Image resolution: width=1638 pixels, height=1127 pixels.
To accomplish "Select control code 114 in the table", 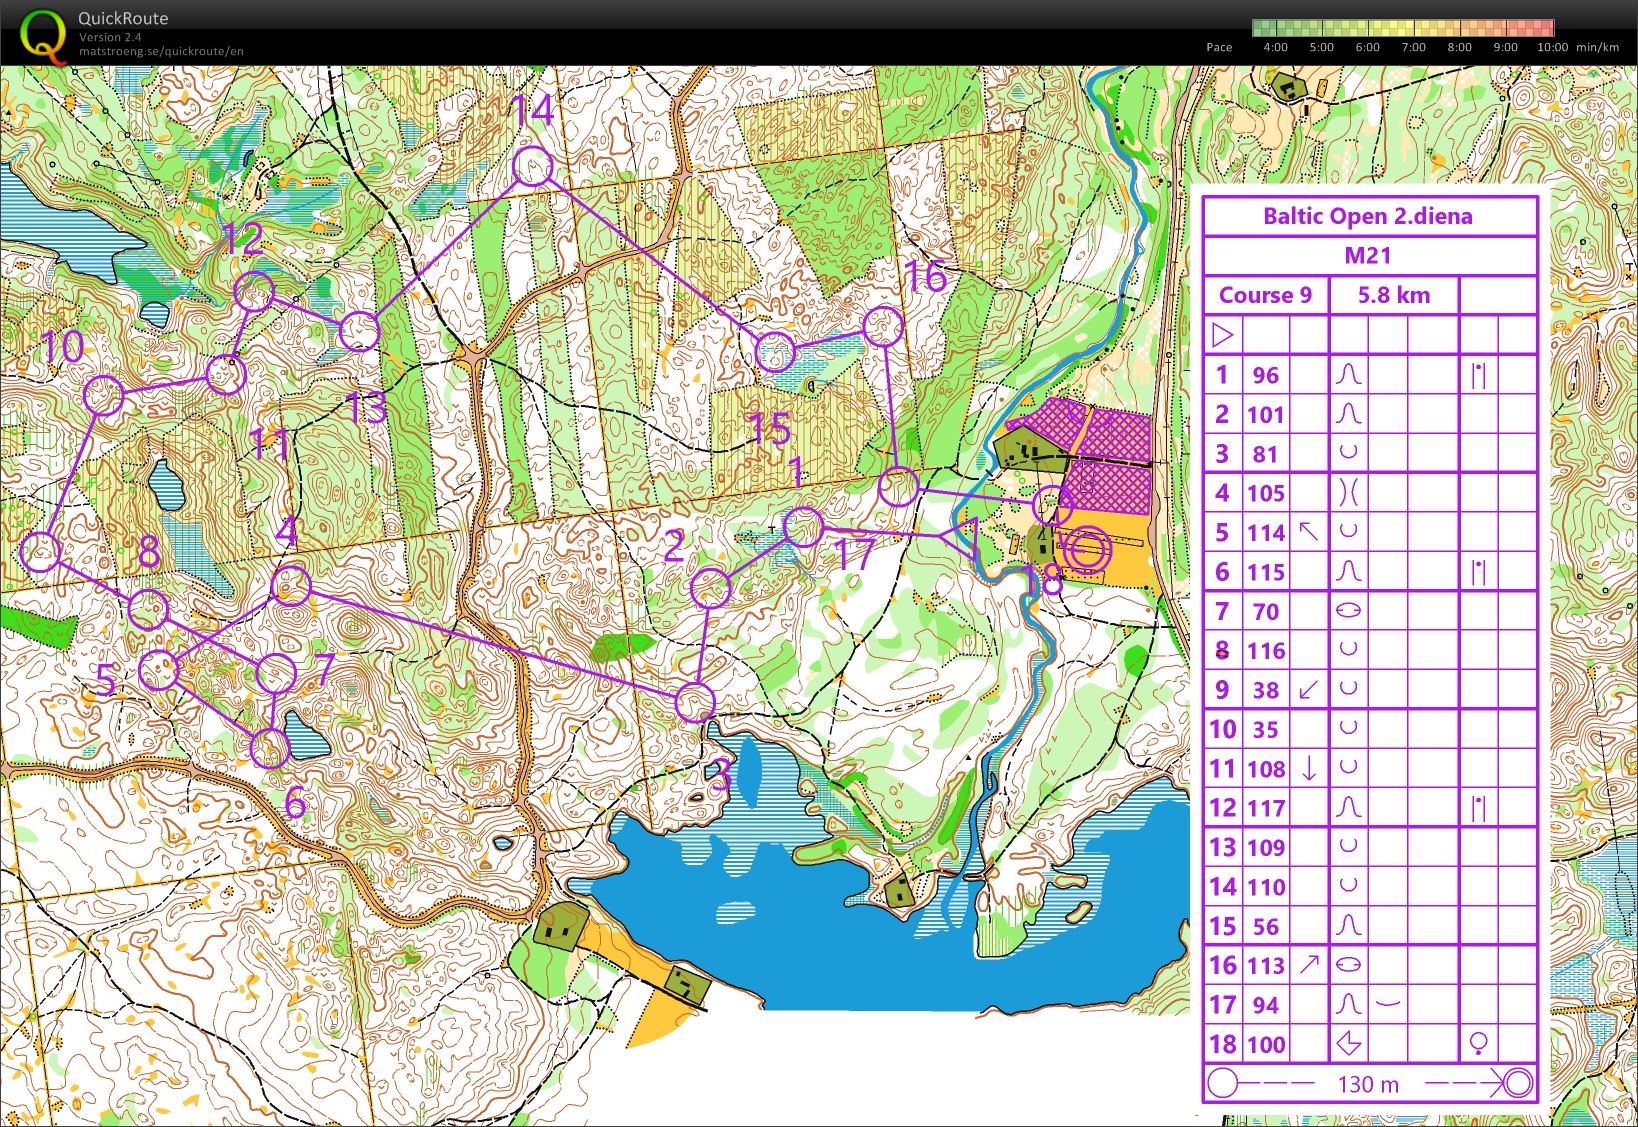I will (x=1266, y=533).
